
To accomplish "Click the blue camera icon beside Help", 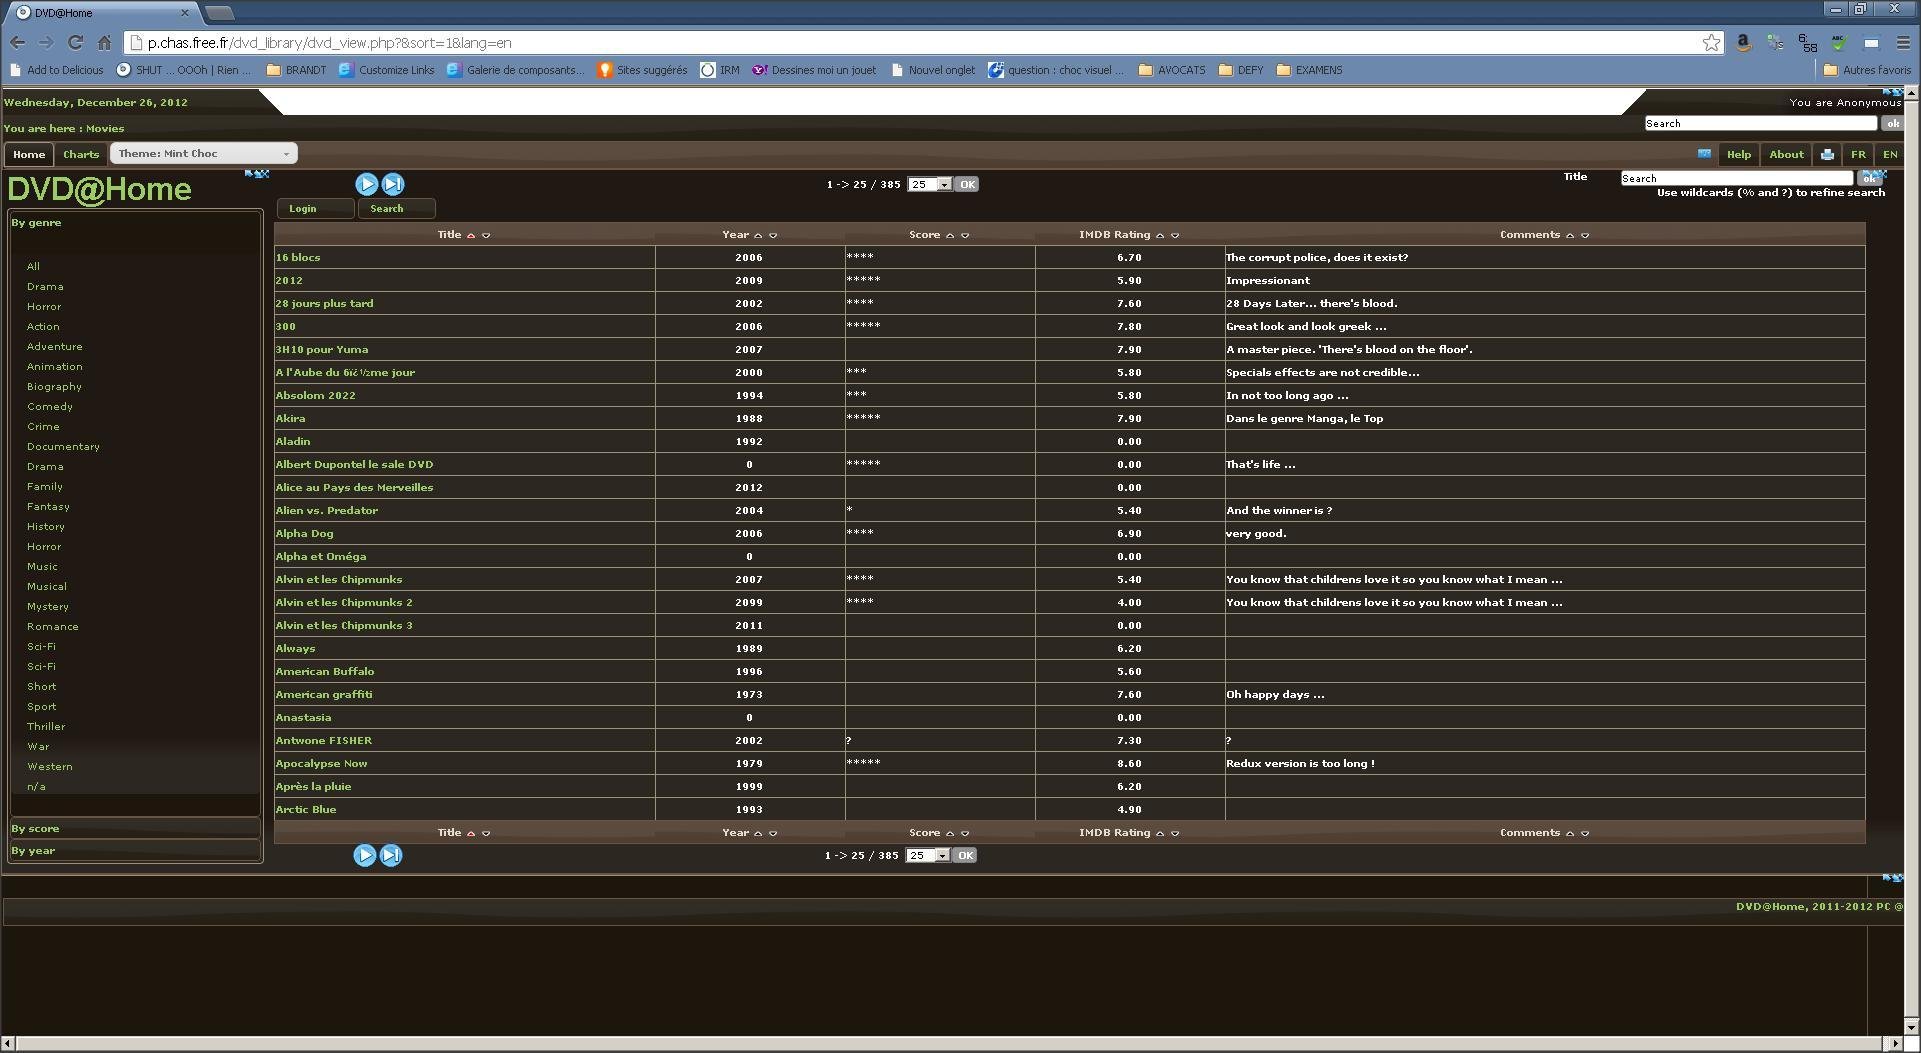I will click(x=1705, y=153).
